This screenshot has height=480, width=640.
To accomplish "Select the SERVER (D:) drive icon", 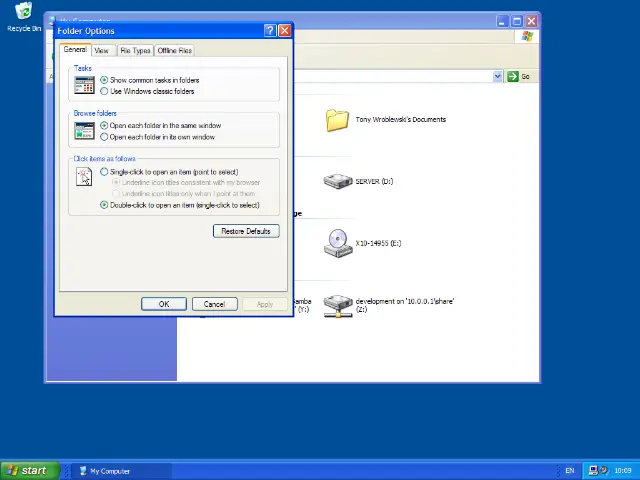I will pyautogui.click(x=338, y=181).
